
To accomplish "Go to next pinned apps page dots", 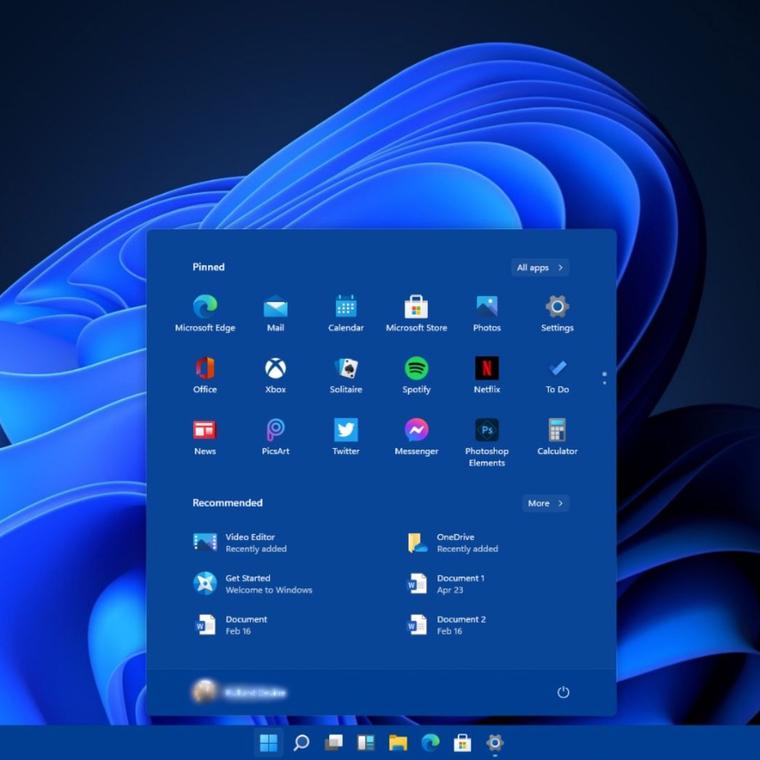I will (x=604, y=378).
